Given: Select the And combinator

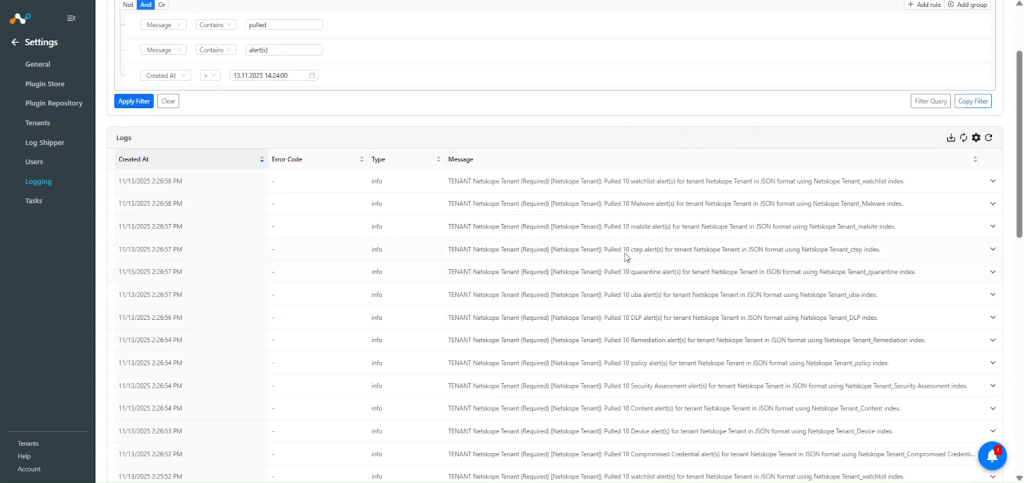Looking at the screenshot, I should [x=146, y=5].
